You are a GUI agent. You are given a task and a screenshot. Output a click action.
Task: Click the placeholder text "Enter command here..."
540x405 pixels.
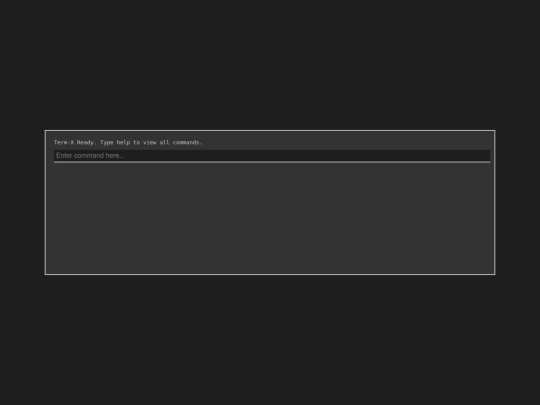point(90,156)
